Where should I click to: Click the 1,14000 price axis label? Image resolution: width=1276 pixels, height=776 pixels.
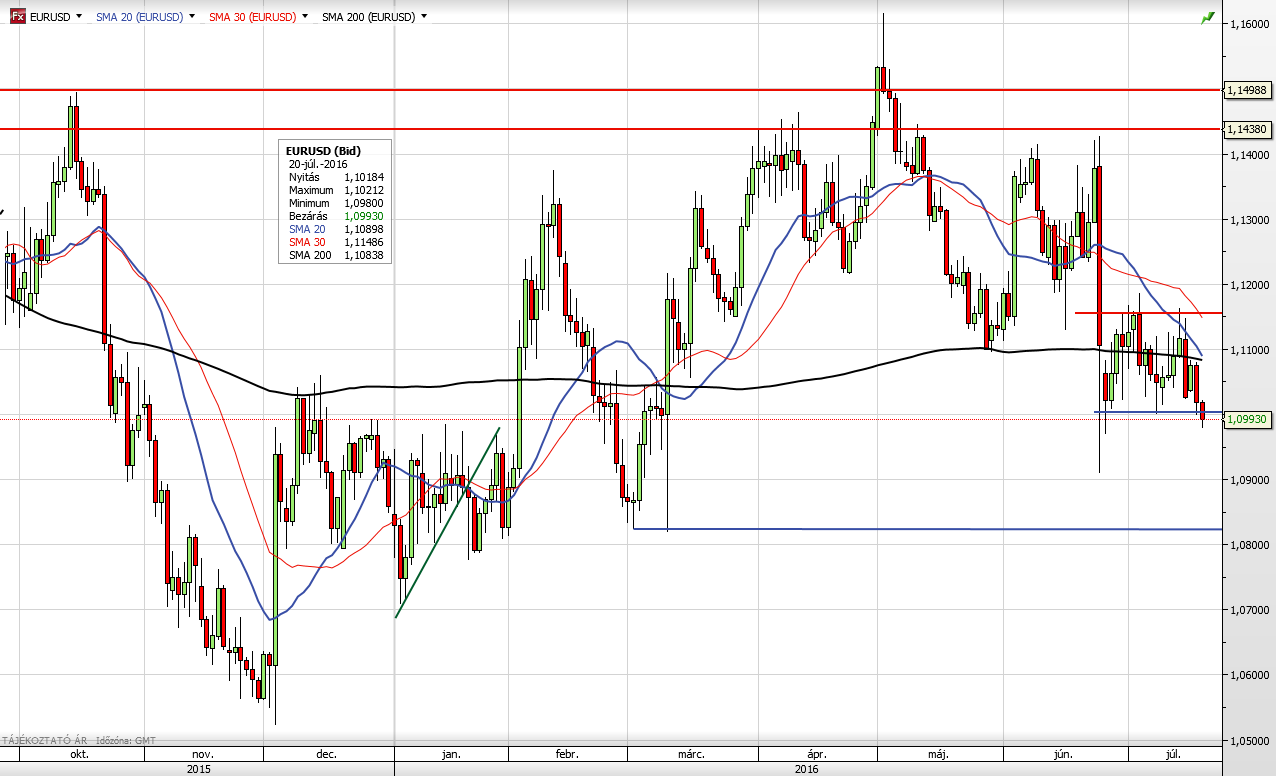point(1250,155)
